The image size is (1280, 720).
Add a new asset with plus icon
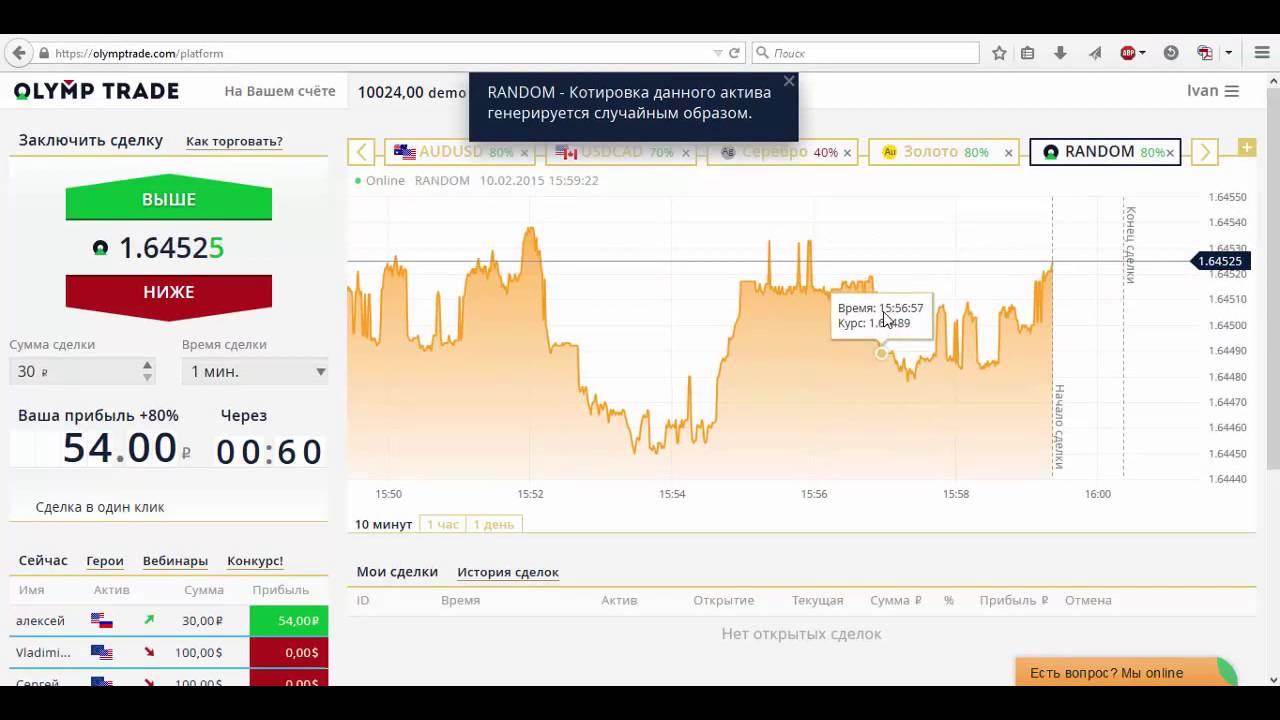(x=1247, y=147)
